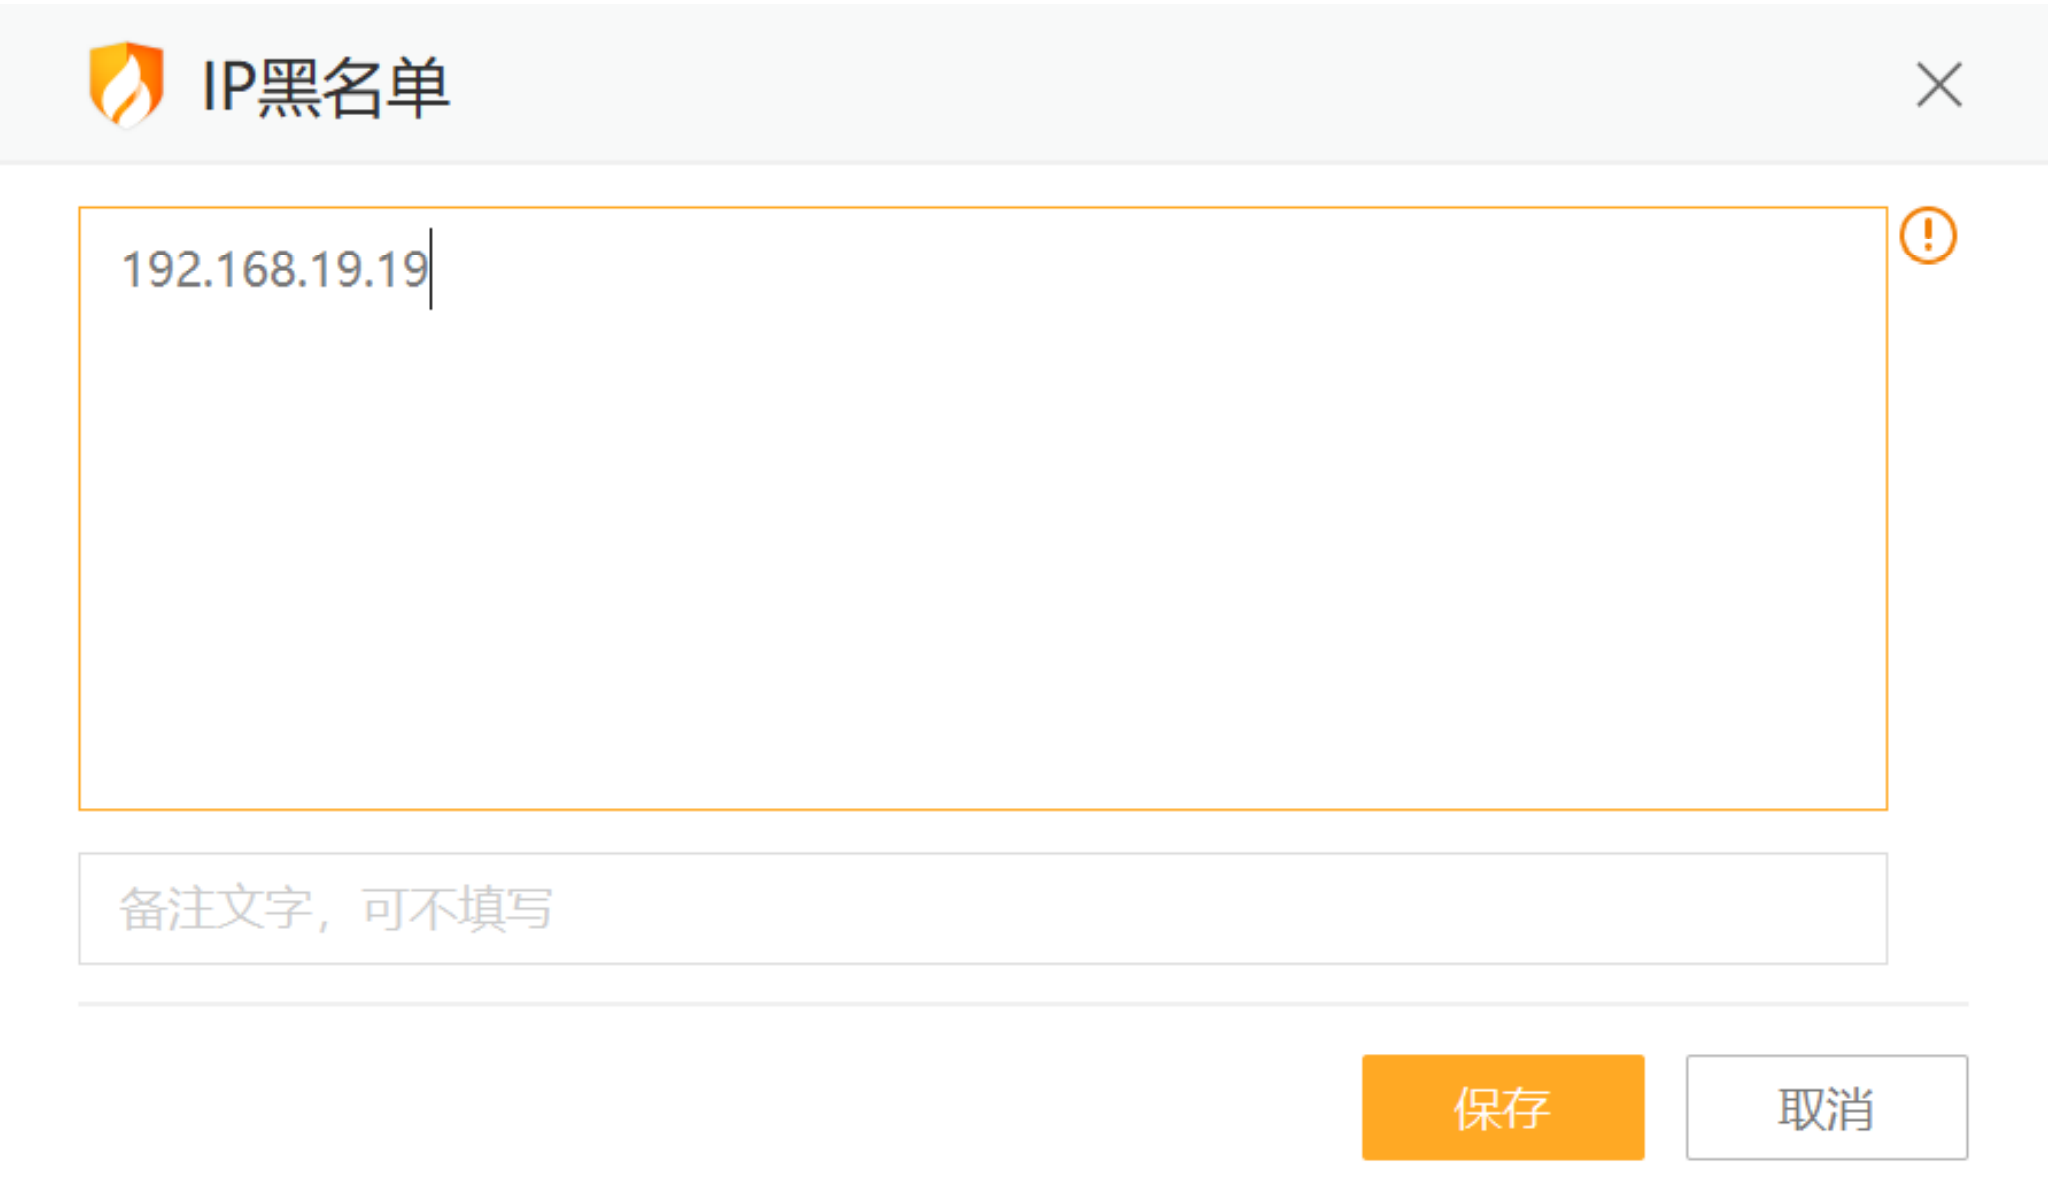Cancel adding the IP blacklist entry
2048x1199 pixels.
[1826, 1107]
